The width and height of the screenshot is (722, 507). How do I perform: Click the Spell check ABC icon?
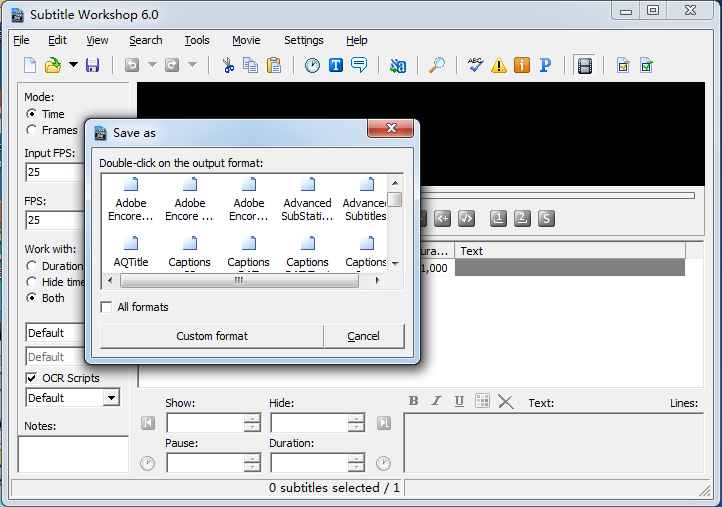coord(476,66)
